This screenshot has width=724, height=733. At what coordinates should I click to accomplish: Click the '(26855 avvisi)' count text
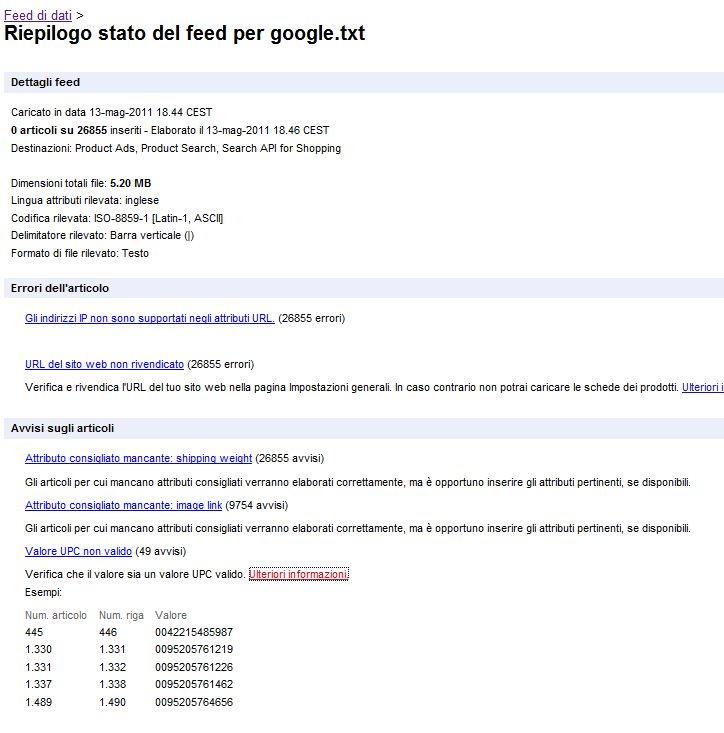coord(290,458)
